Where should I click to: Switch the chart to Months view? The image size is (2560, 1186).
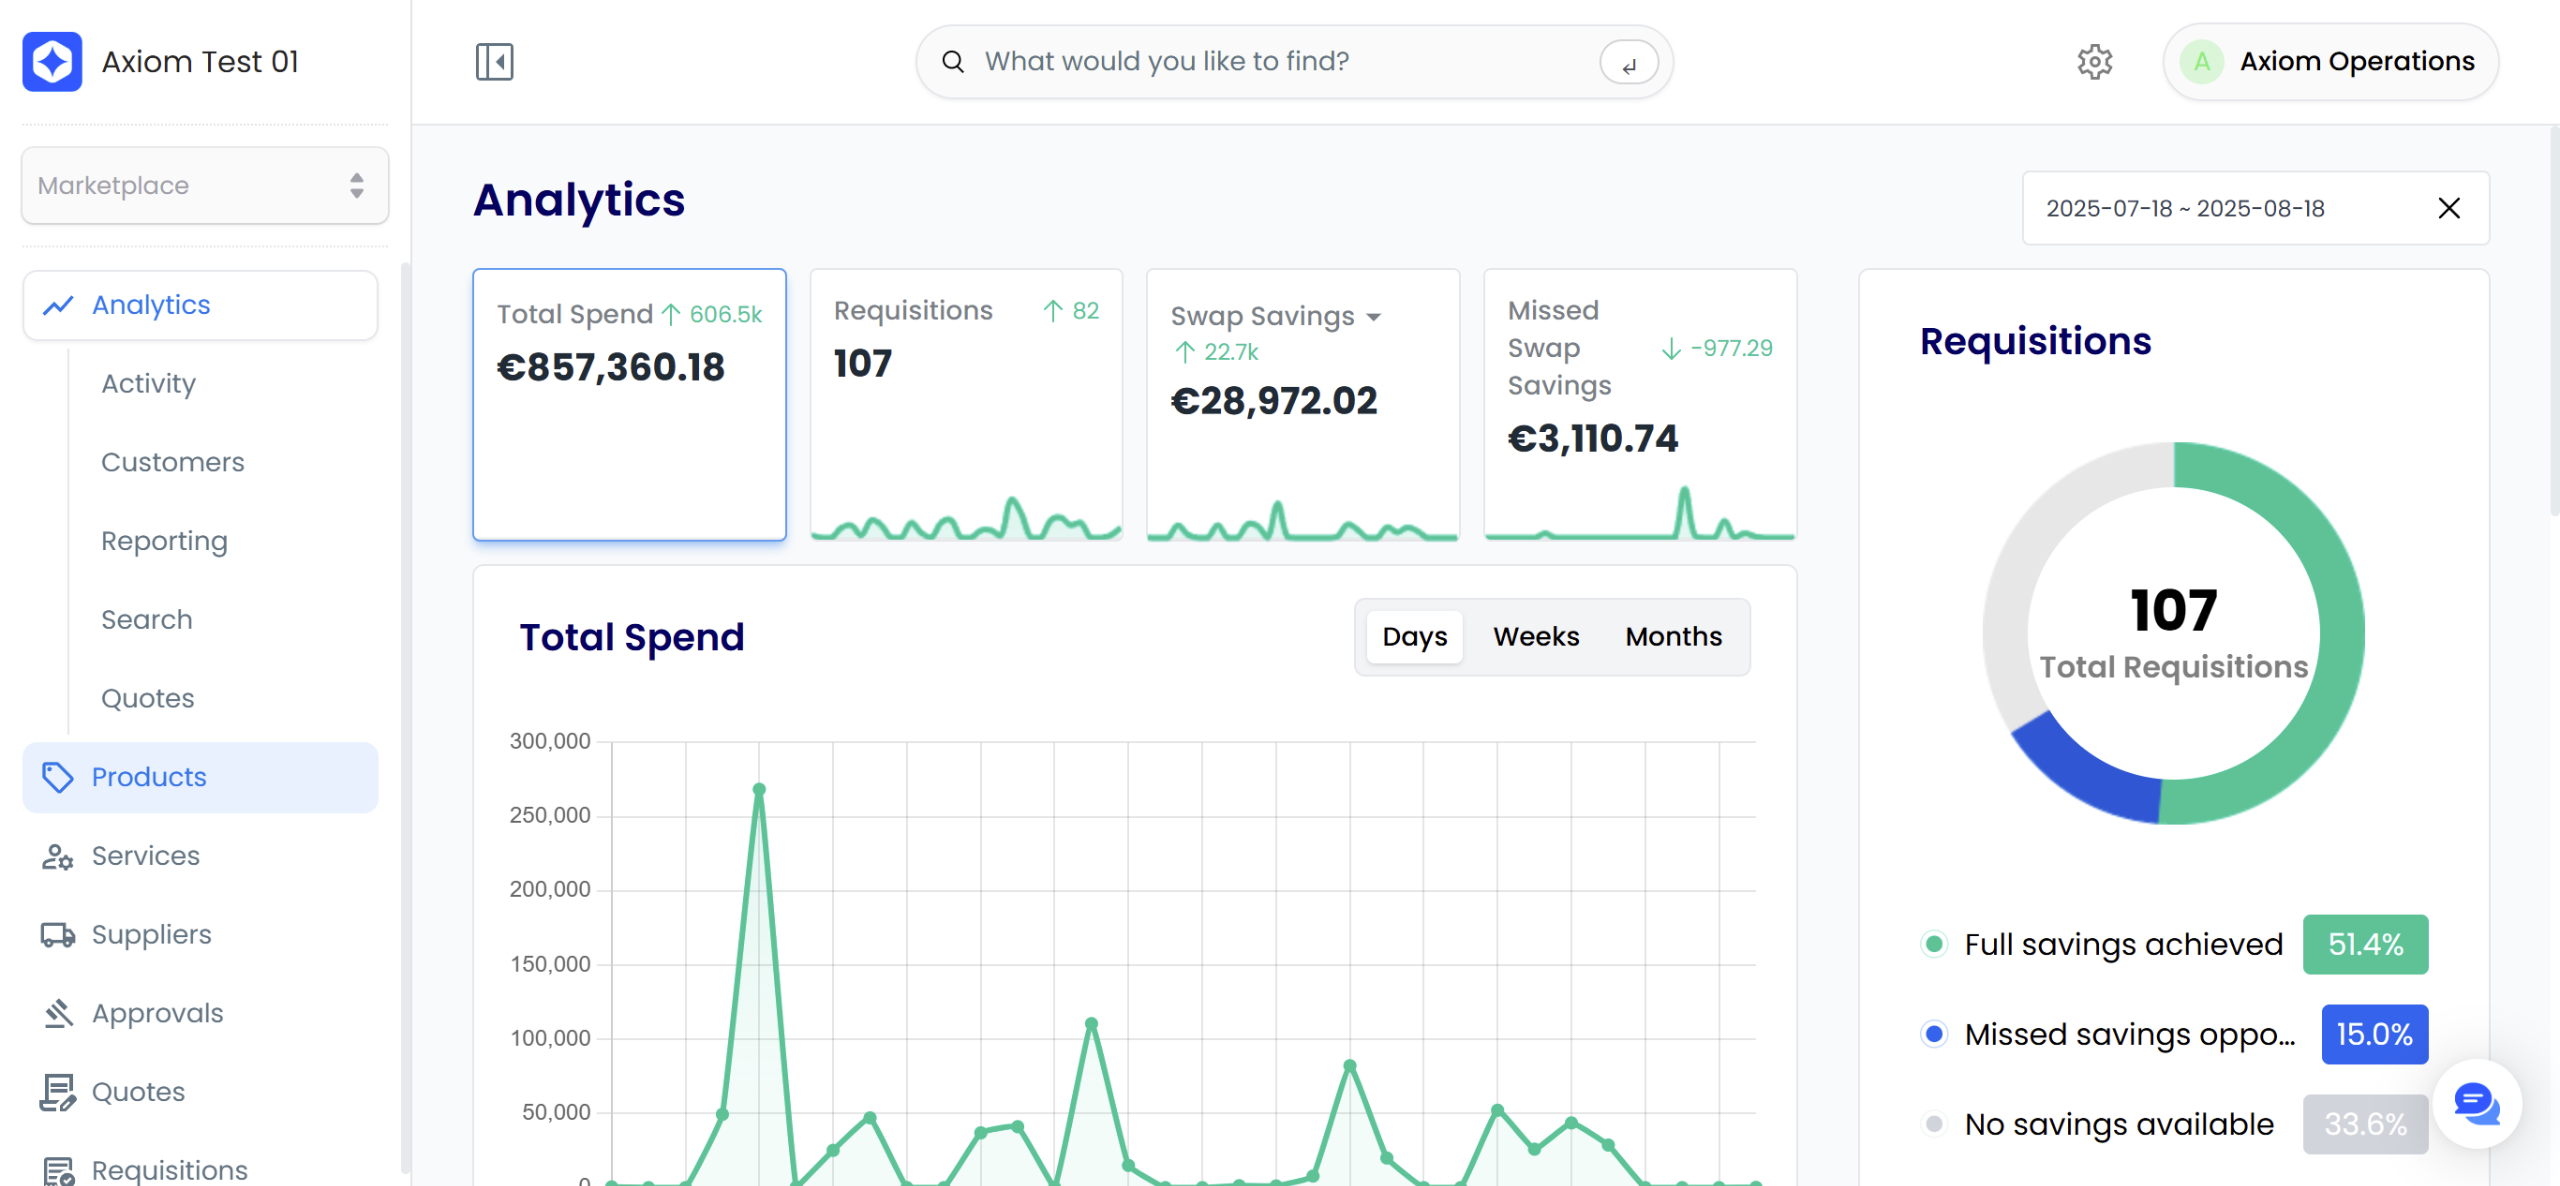[1673, 637]
